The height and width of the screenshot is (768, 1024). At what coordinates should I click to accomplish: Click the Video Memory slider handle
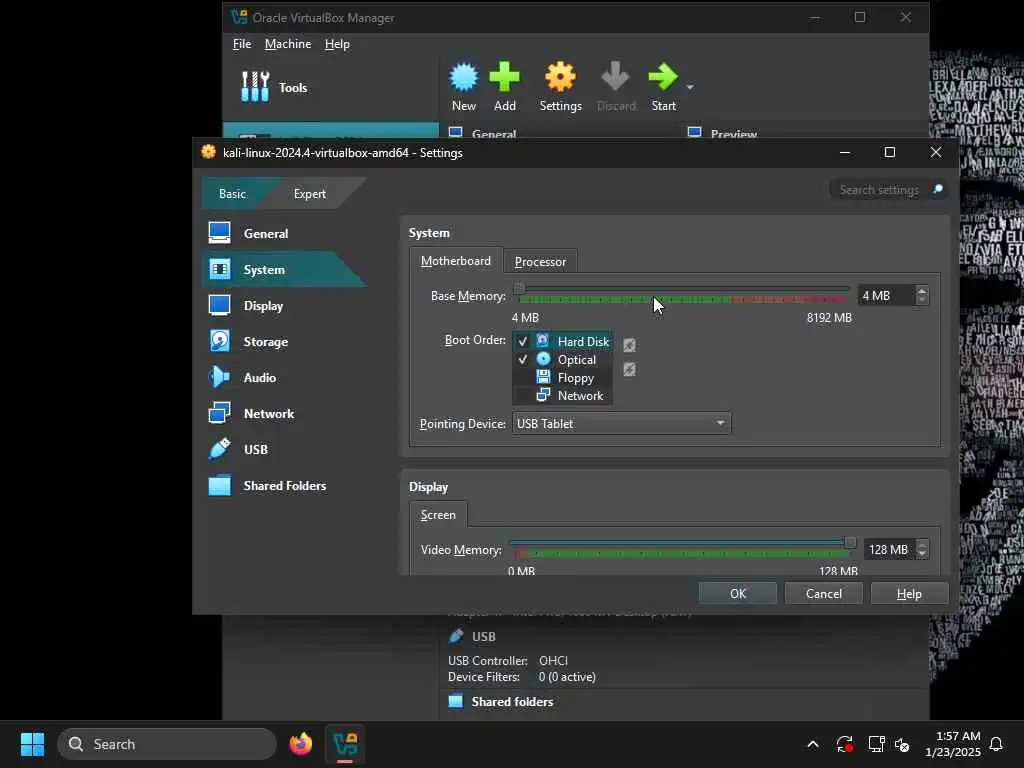[850, 542]
